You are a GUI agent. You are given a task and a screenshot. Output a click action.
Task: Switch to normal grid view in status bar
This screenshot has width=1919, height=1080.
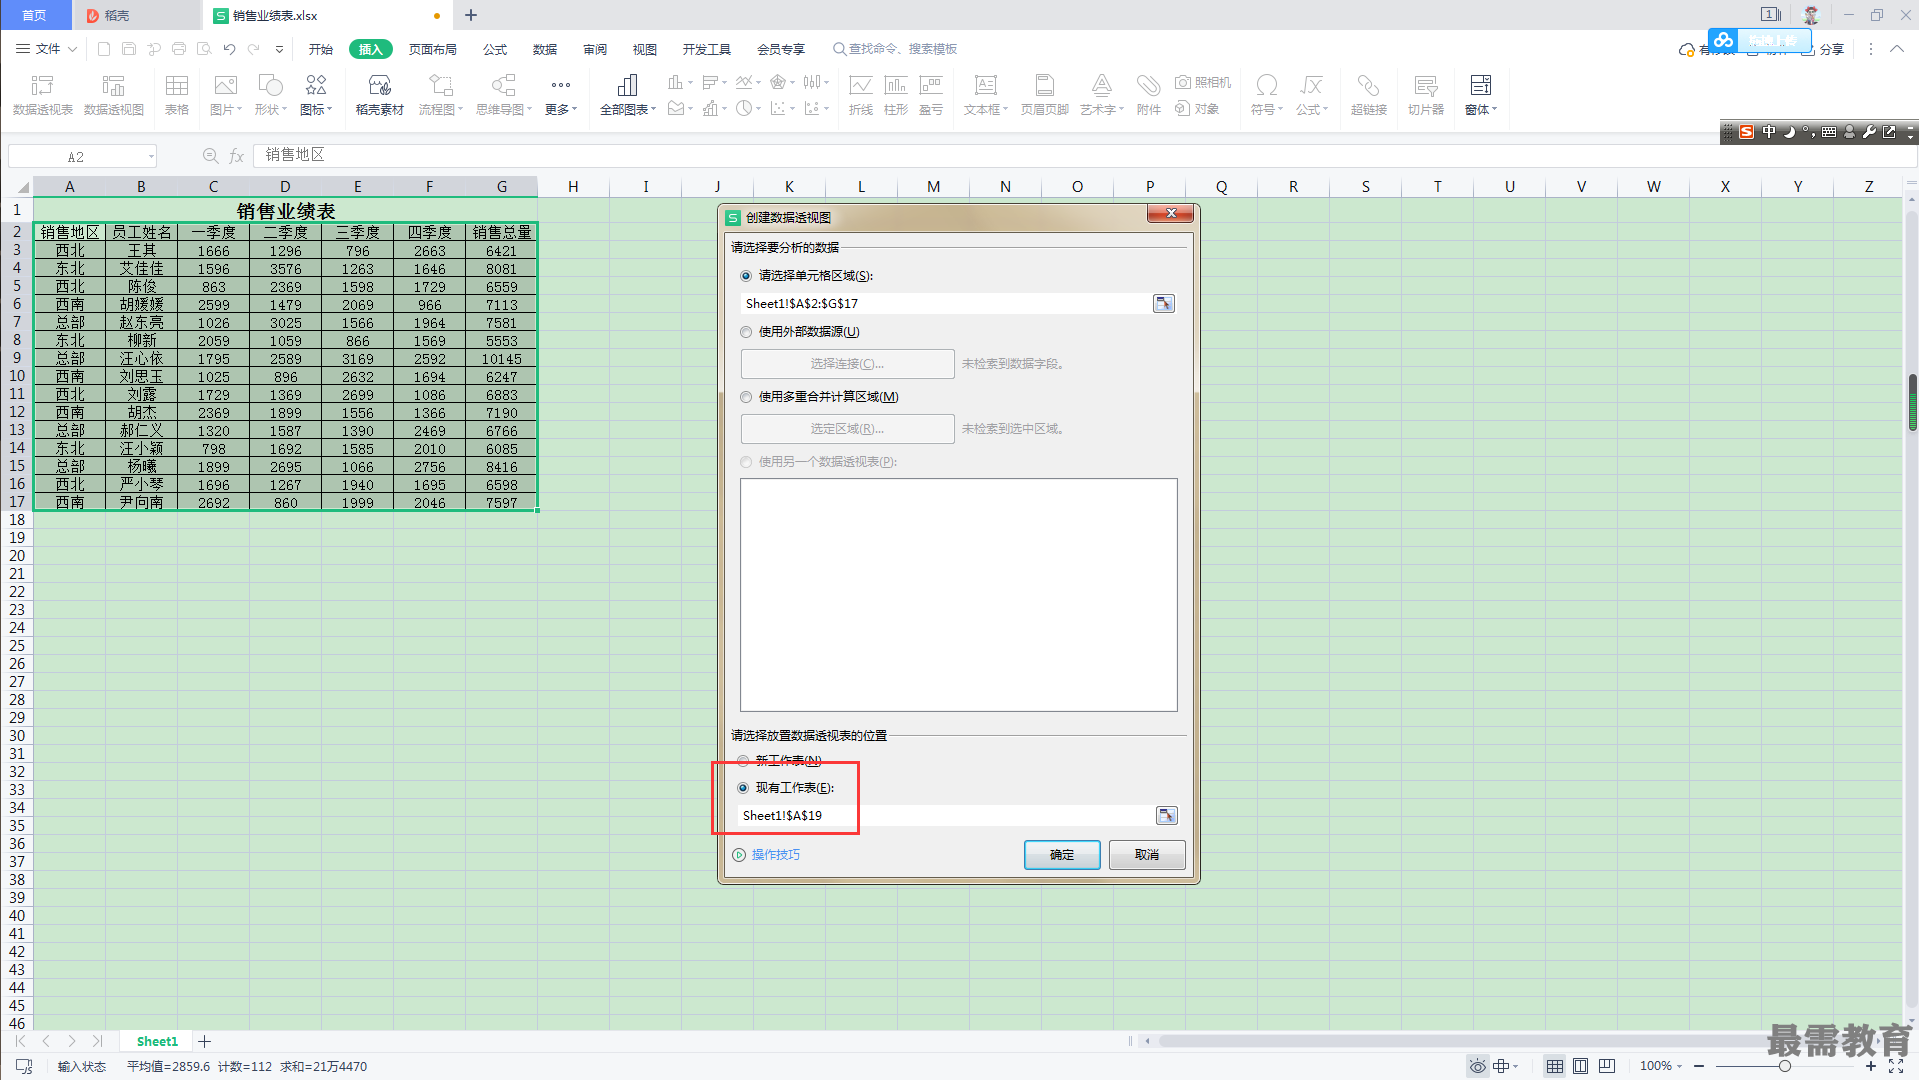pos(1554,1066)
